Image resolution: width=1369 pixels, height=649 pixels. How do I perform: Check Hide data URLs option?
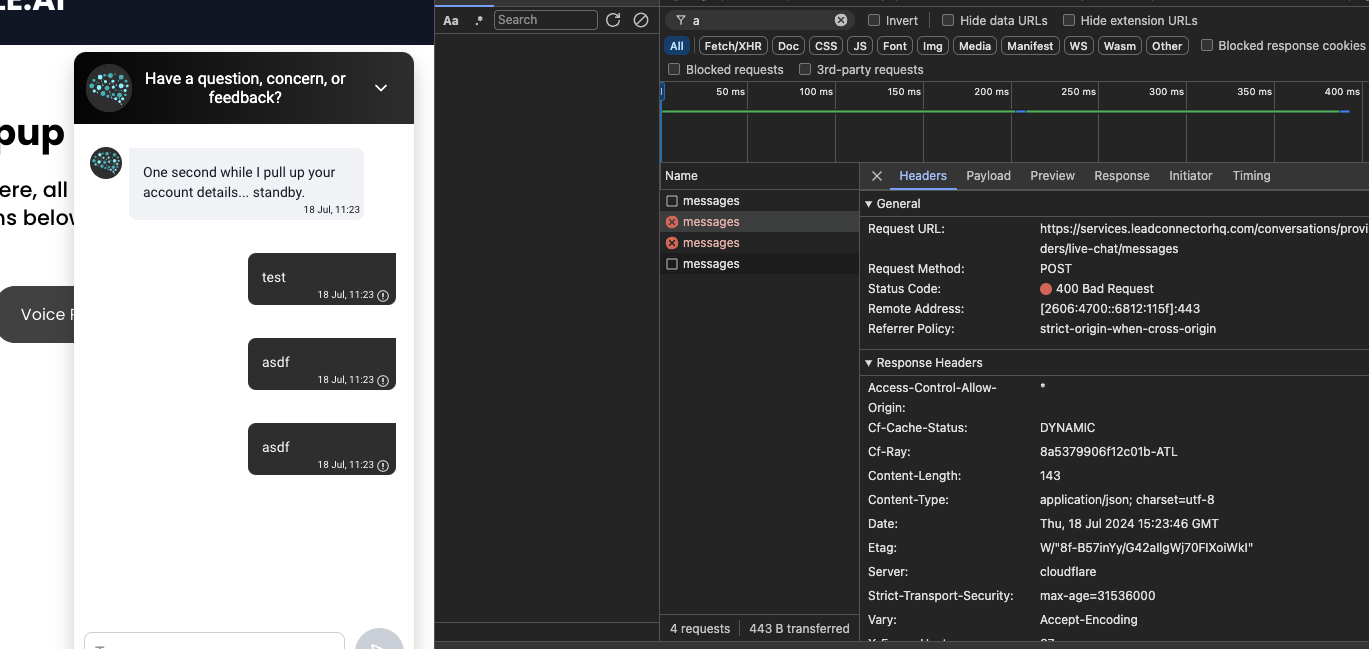(x=948, y=20)
